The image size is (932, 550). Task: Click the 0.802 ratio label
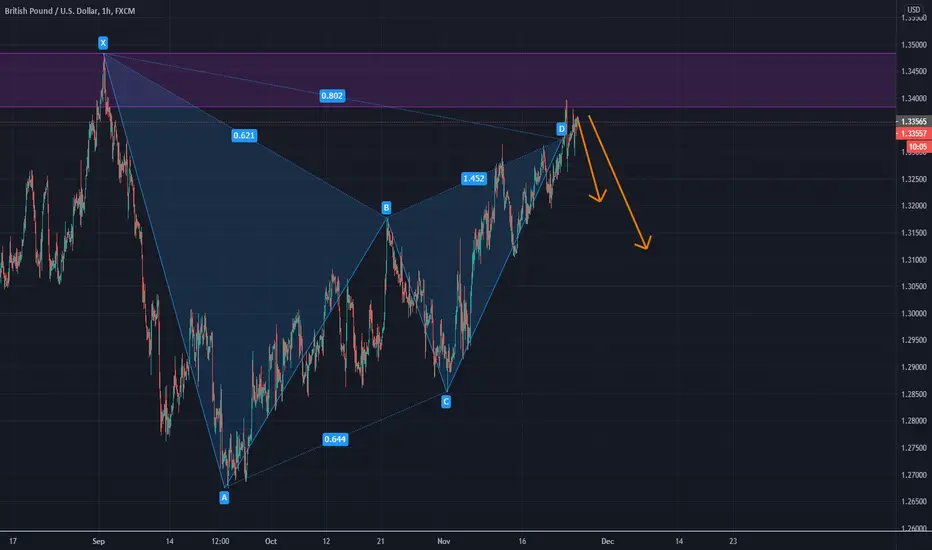[x=332, y=96]
